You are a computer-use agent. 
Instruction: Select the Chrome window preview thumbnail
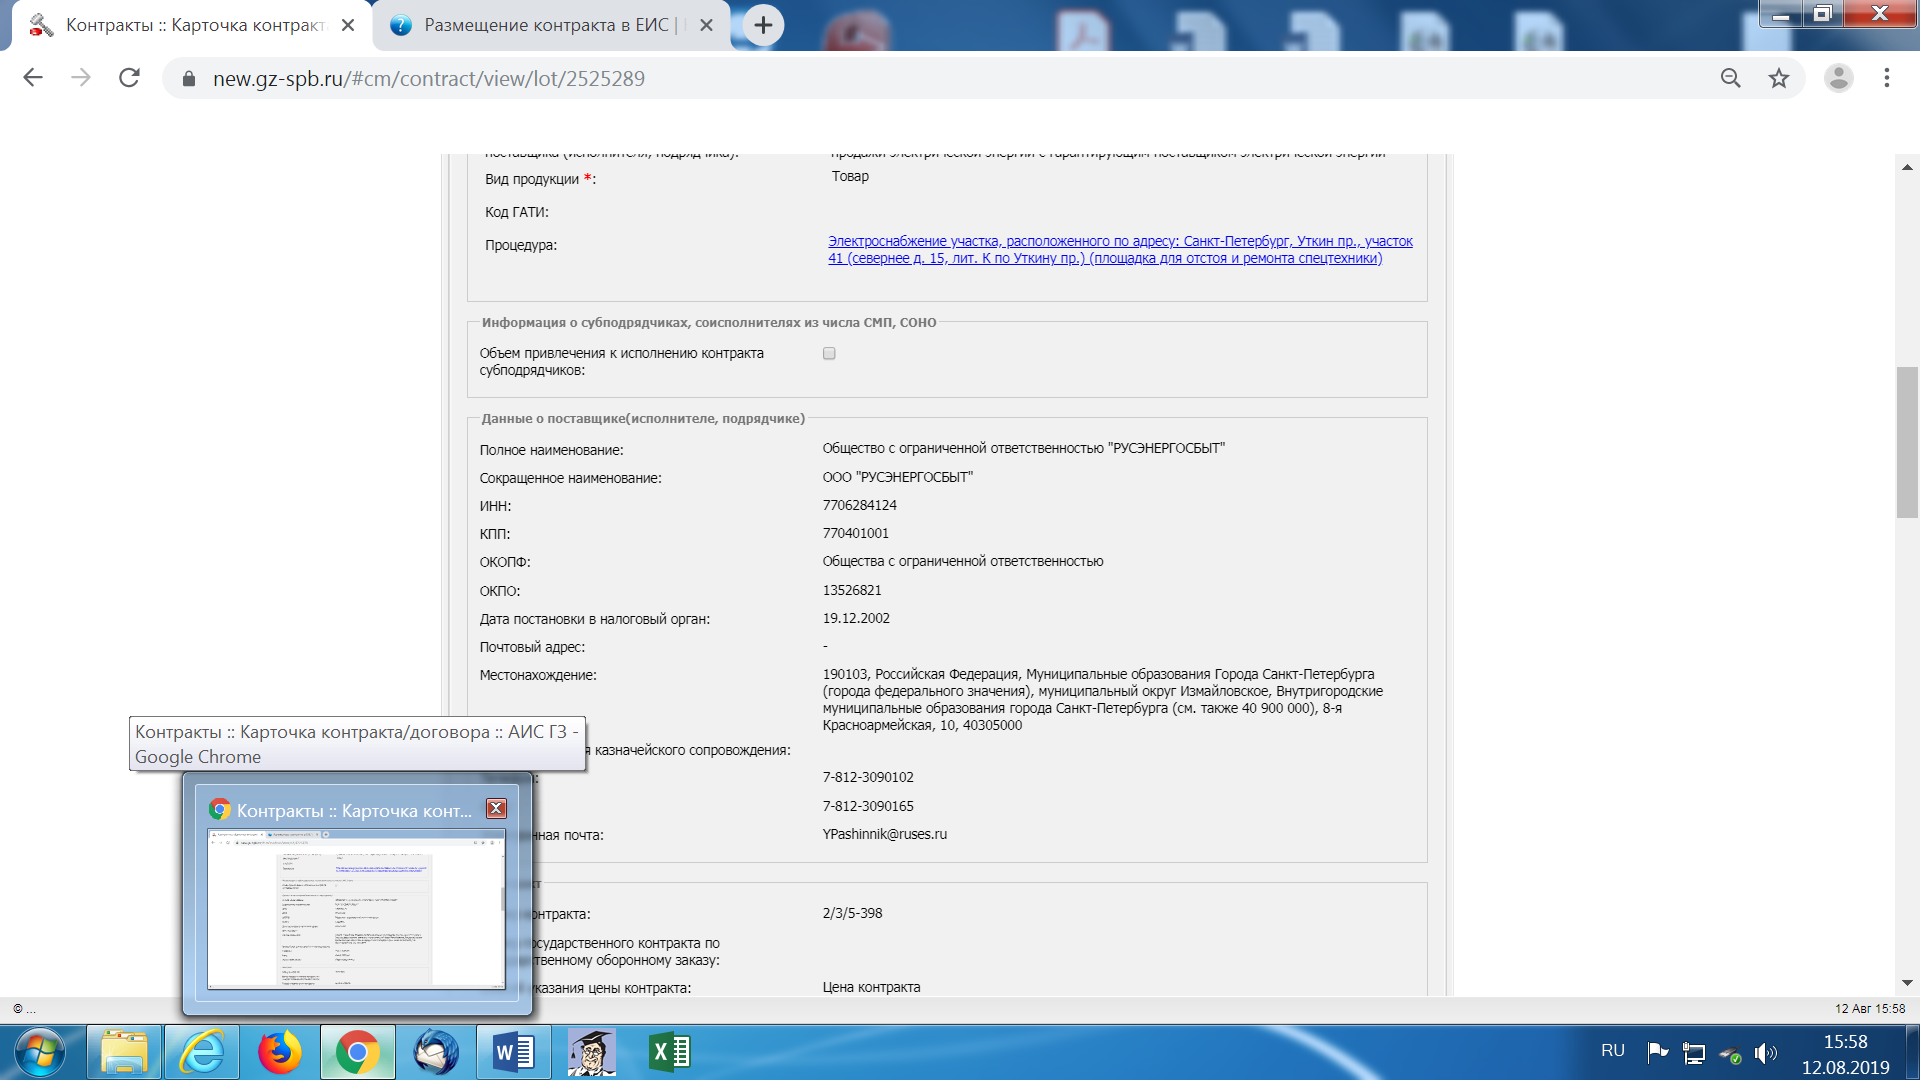coord(356,909)
